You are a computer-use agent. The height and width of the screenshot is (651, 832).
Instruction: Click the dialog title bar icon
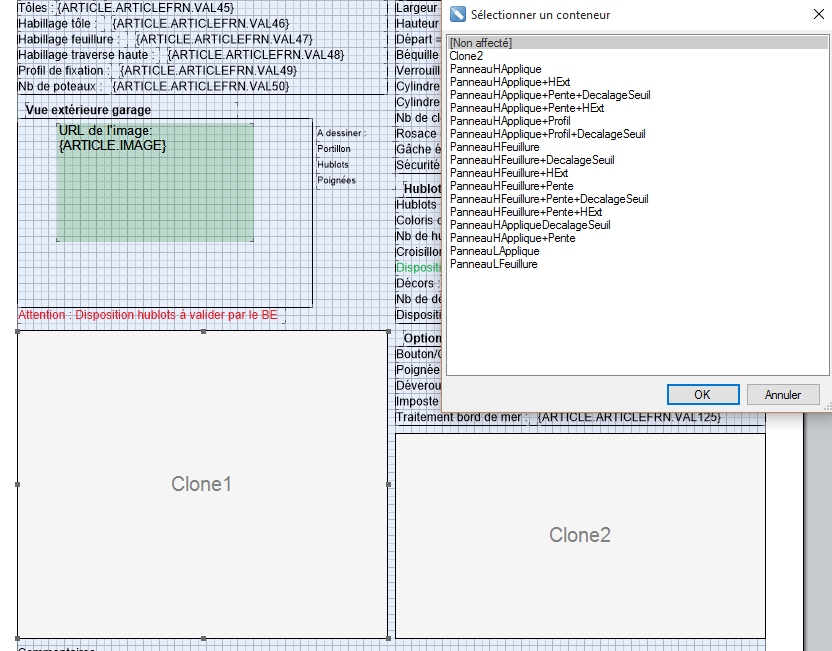point(458,15)
